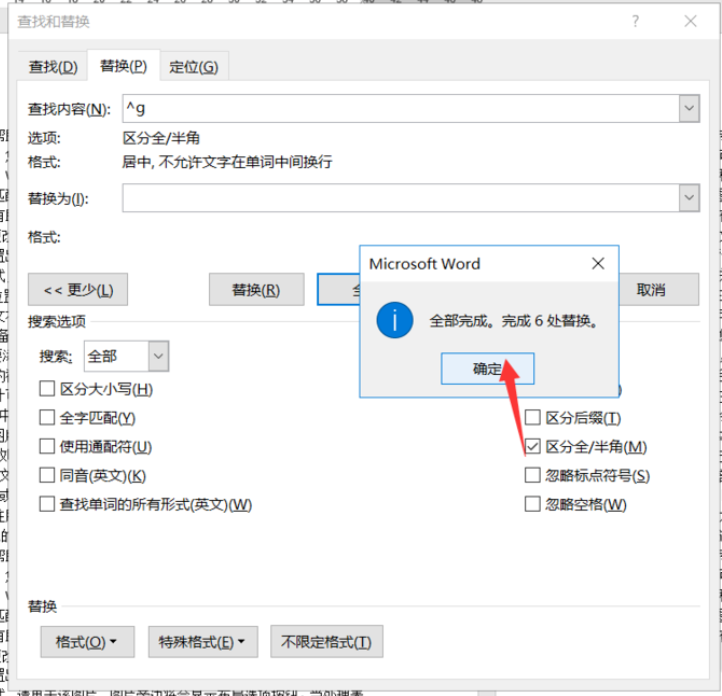This screenshot has height=696, width=722.
Task: Confirm the message with 确定 button
Action: click(x=488, y=368)
